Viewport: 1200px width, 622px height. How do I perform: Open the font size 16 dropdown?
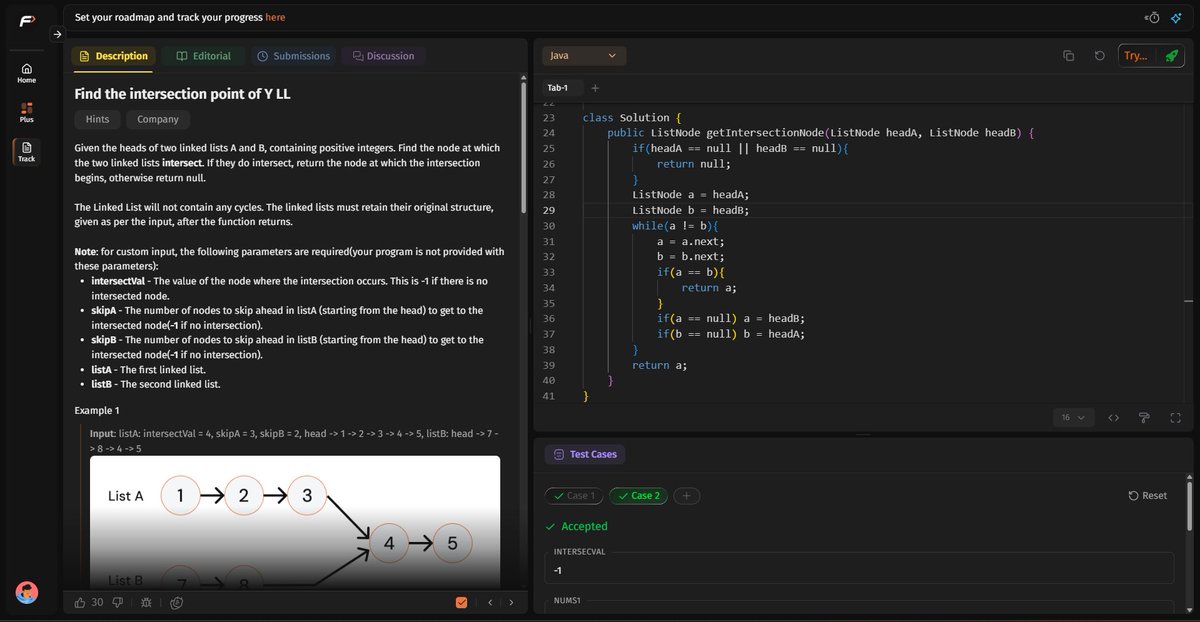point(1073,417)
